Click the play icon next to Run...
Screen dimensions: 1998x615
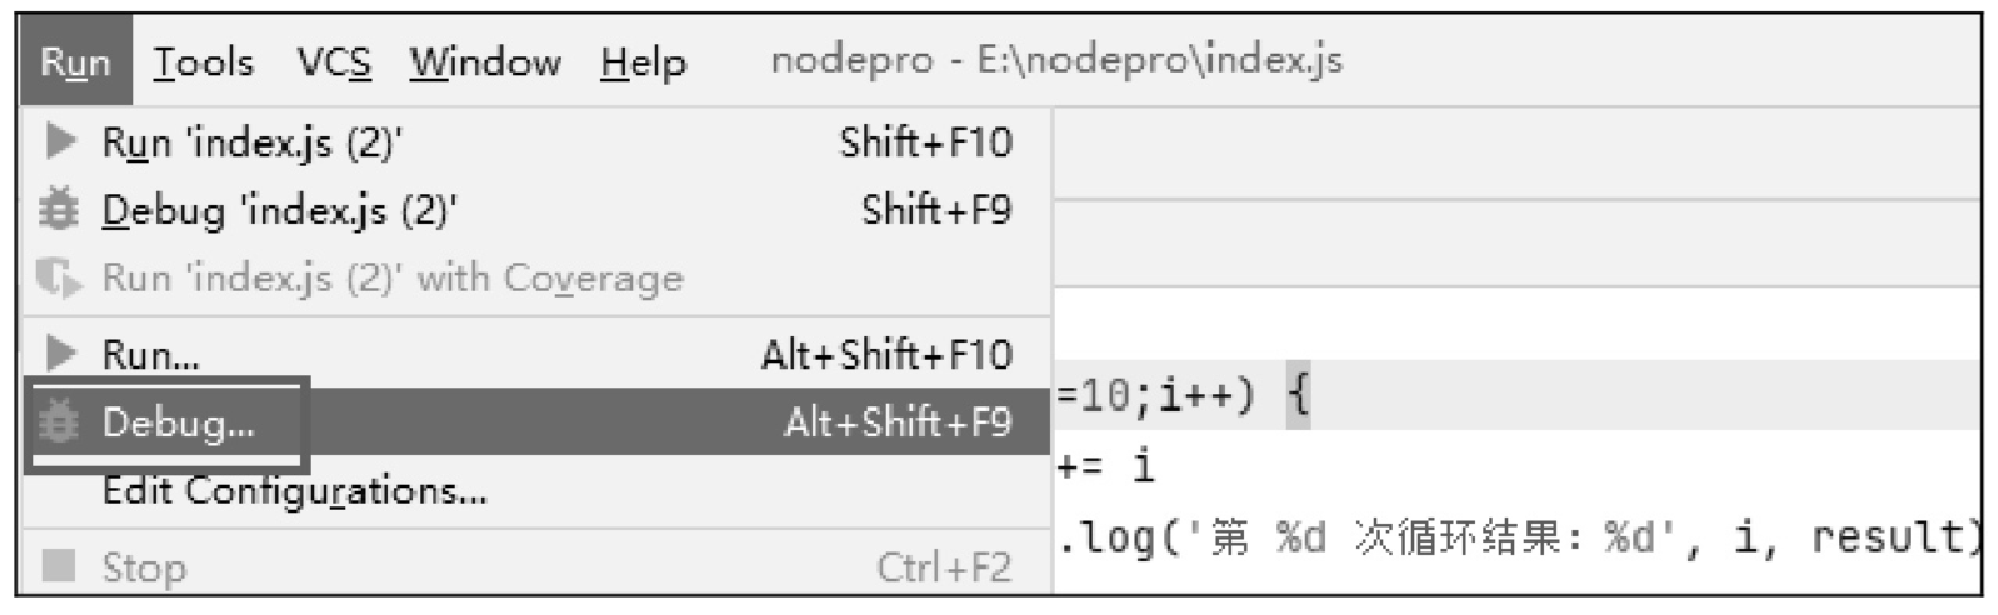[61, 353]
